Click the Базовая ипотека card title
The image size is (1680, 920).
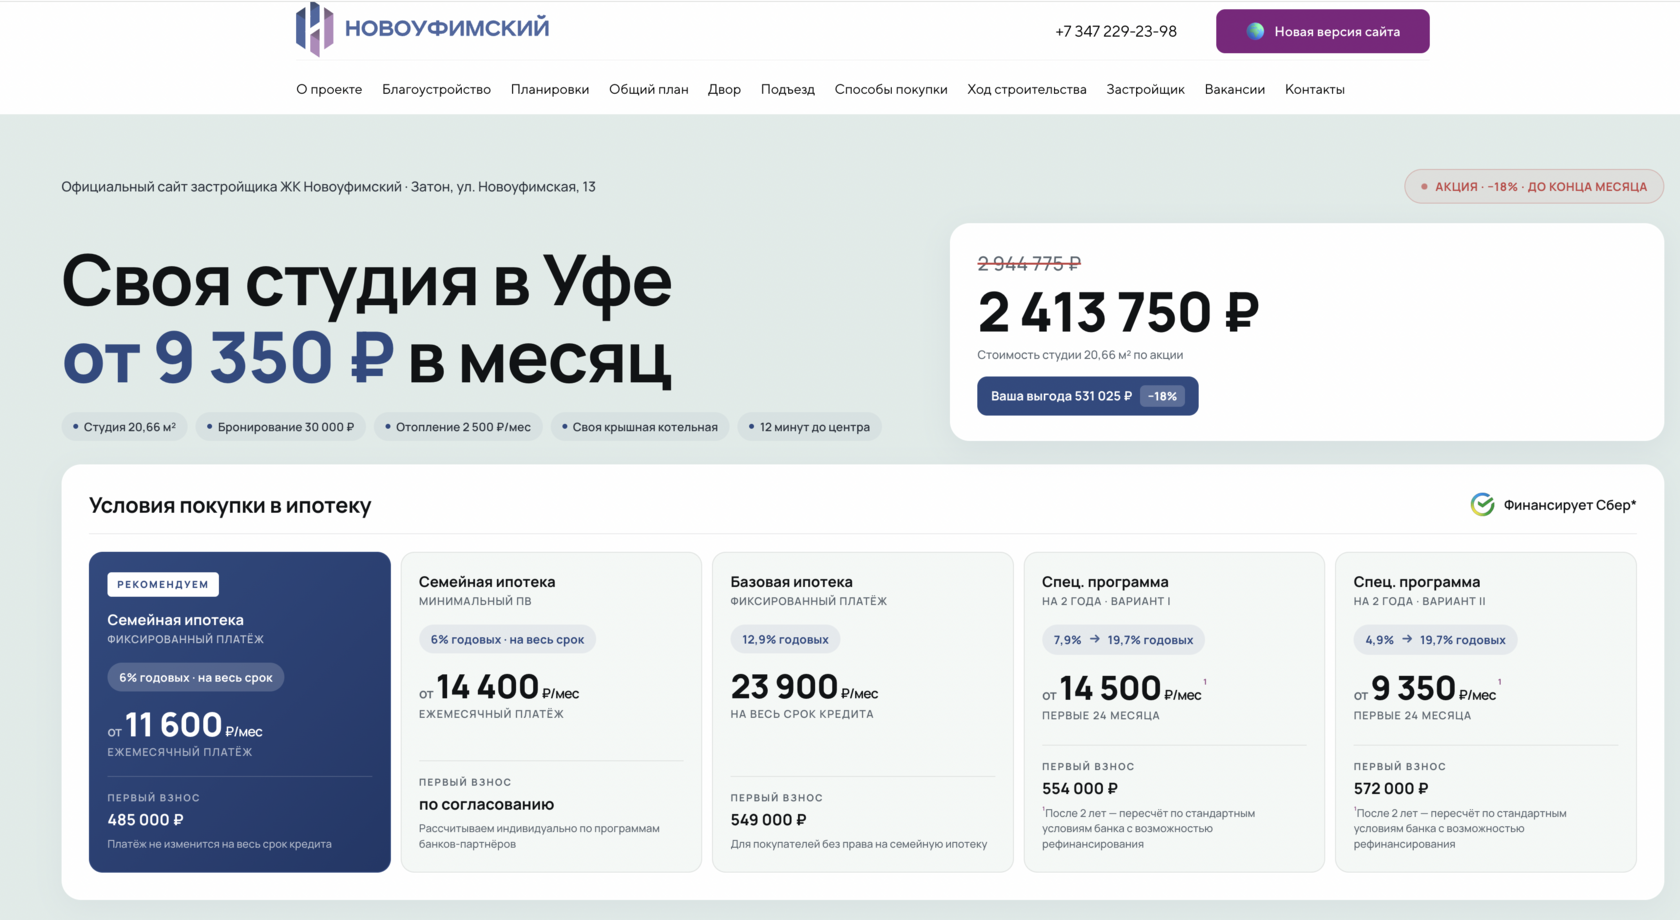(791, 581)
